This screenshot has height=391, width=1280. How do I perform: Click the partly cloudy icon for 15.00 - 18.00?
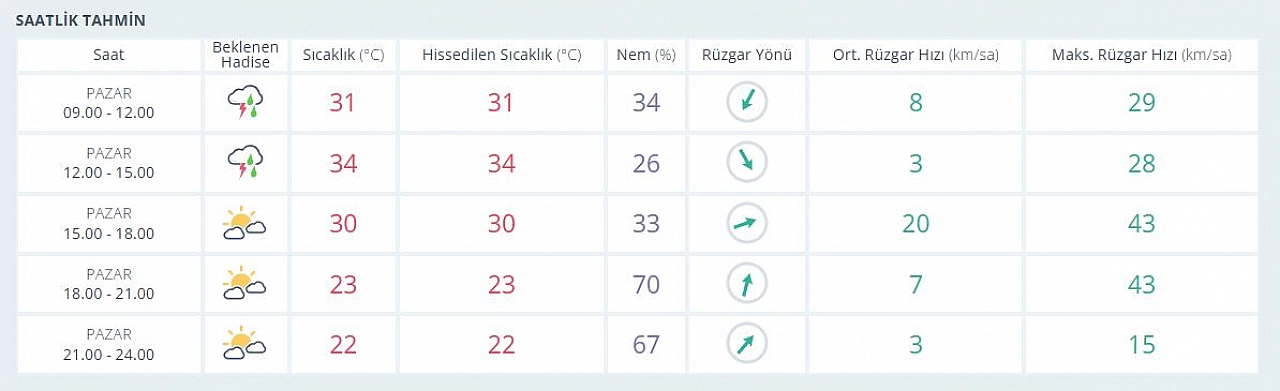click(244, 223)
